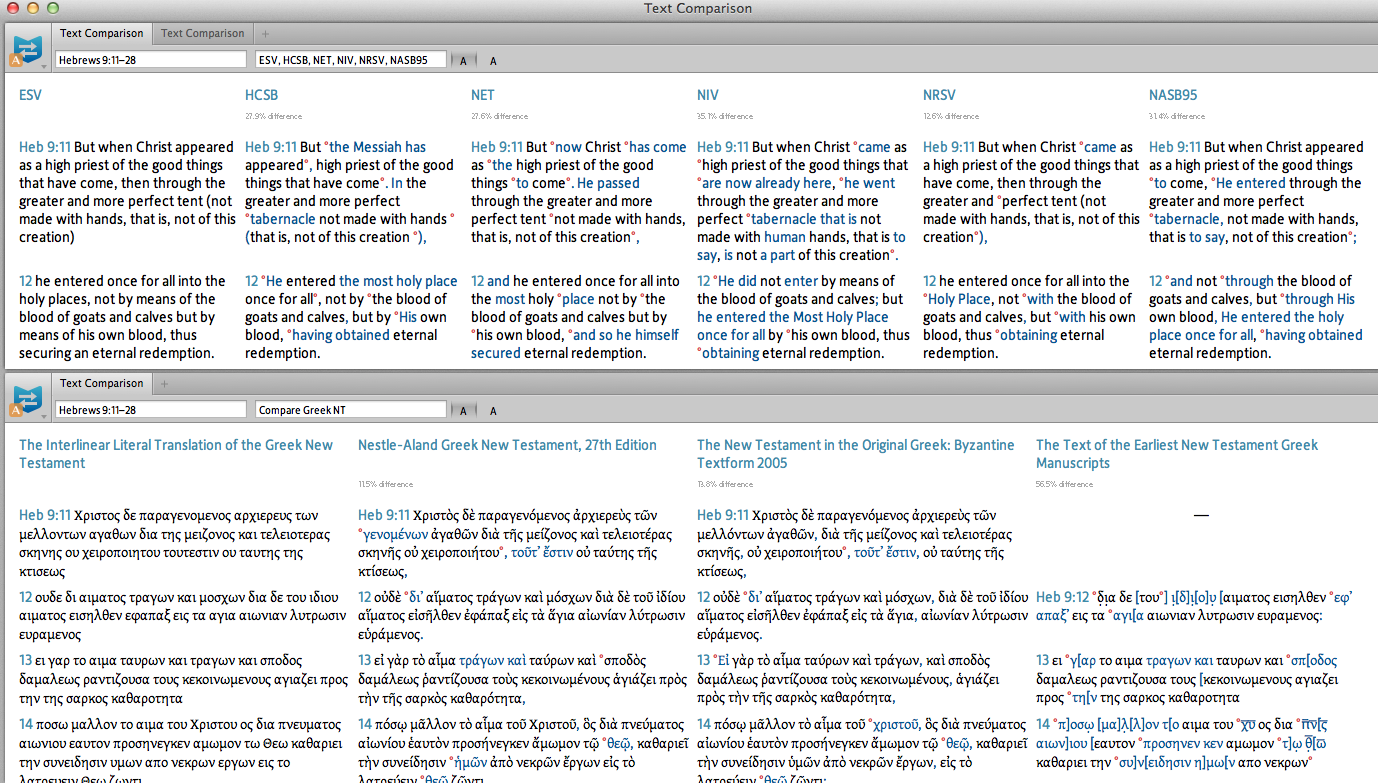
Task: Click the '11.5% difference' label under Nestle-Aland
Action: tap(386, 484)
